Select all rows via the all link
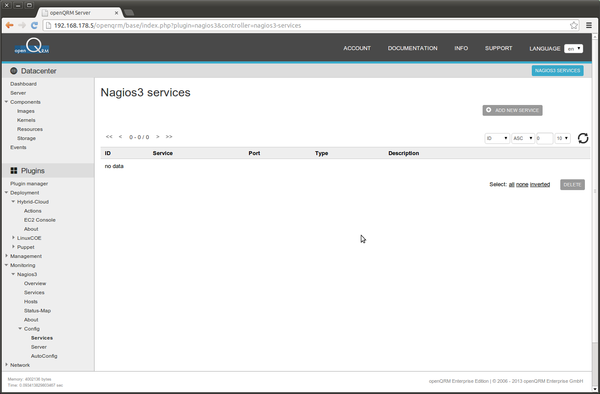Image resolution: width=600 pixels, height=394 pixels. pyautogui.click(x=512, y=184)
